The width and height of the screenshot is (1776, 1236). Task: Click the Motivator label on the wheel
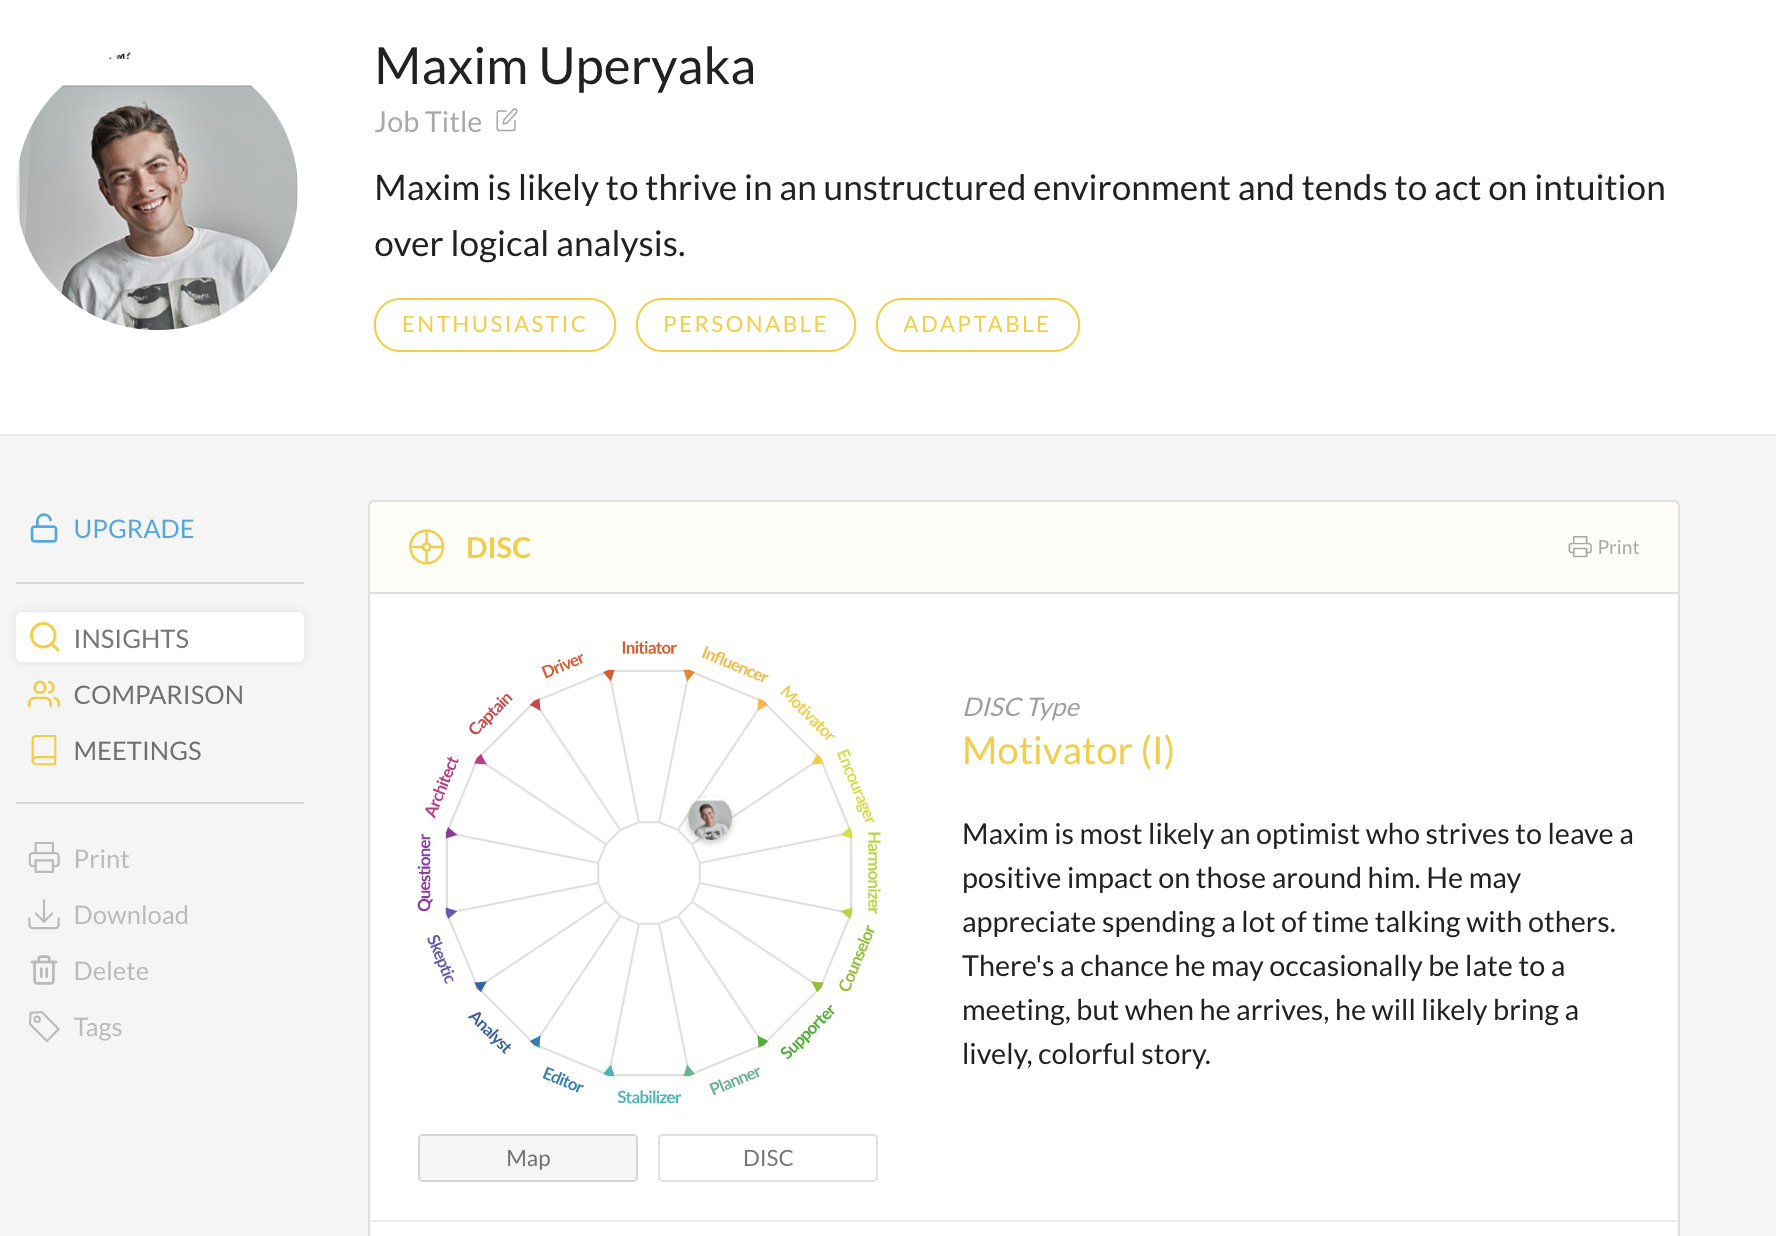click(807, 713)
